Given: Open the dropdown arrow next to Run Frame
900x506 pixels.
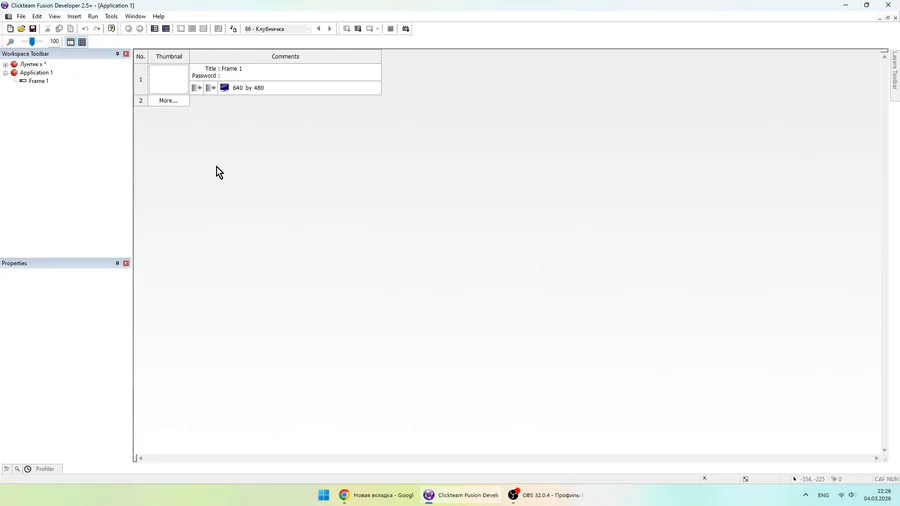Looking at the screenshot, I should pos(377,29).
